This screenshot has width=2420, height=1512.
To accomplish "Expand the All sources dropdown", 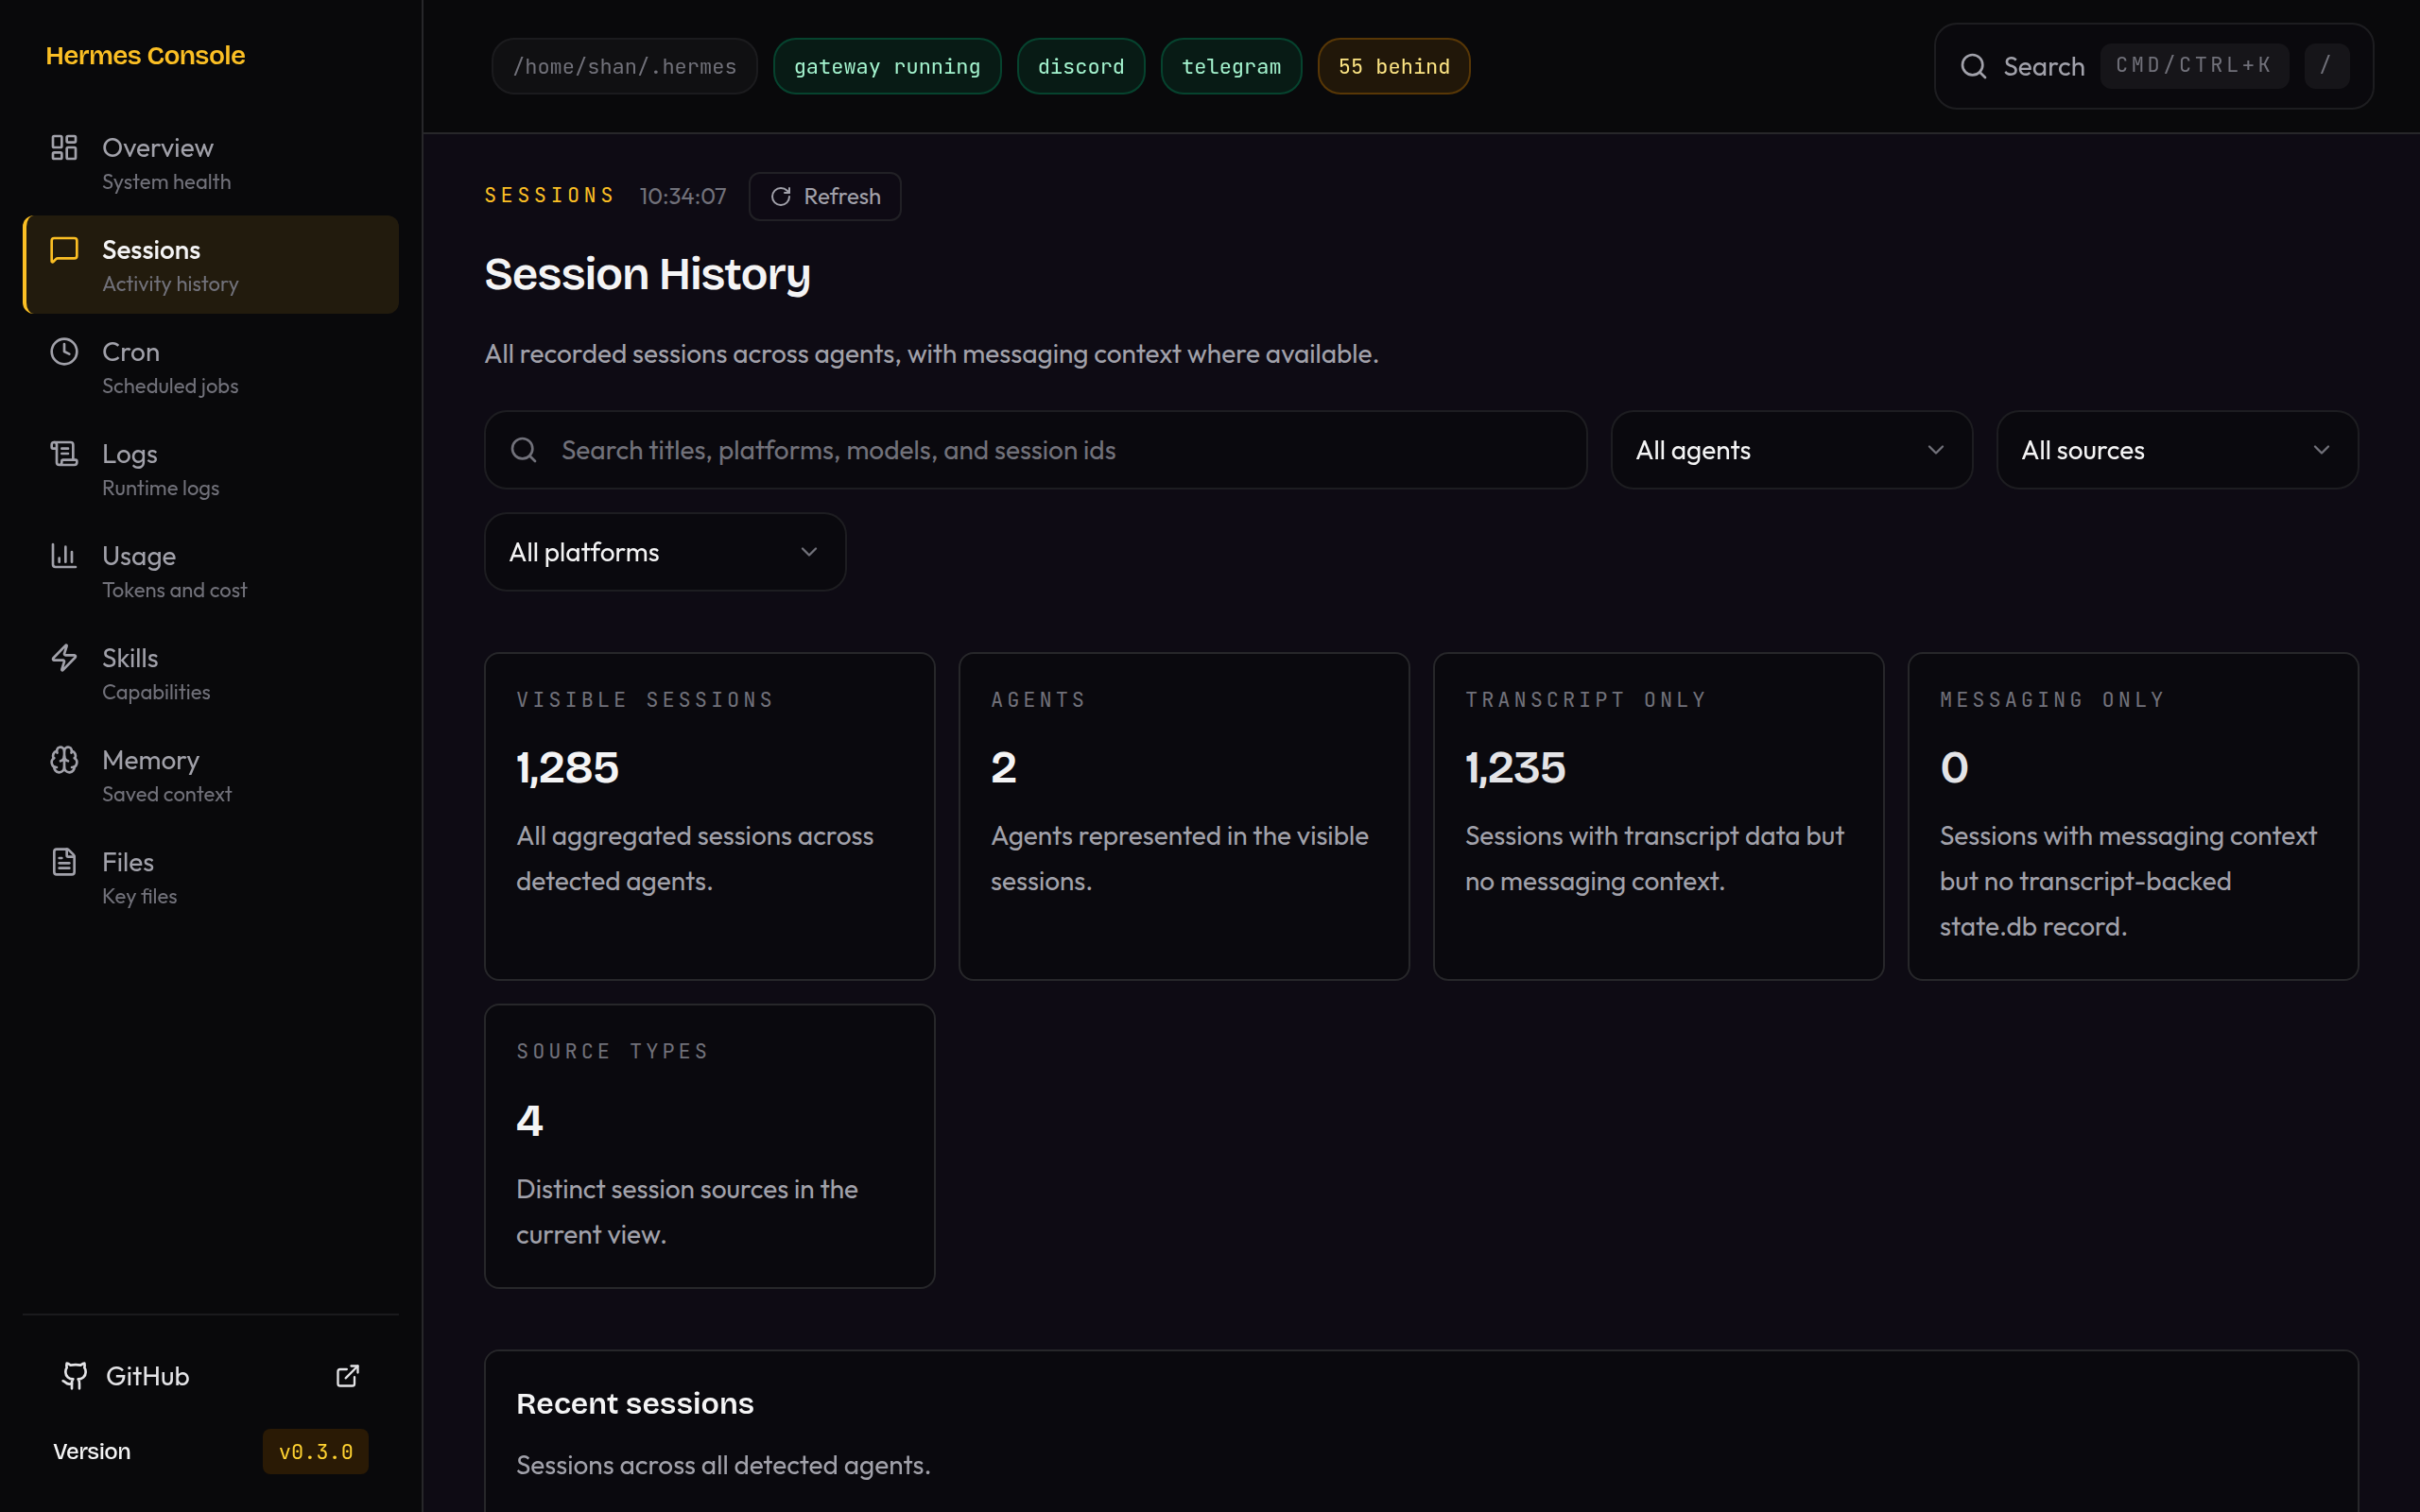I will 2176,450.
